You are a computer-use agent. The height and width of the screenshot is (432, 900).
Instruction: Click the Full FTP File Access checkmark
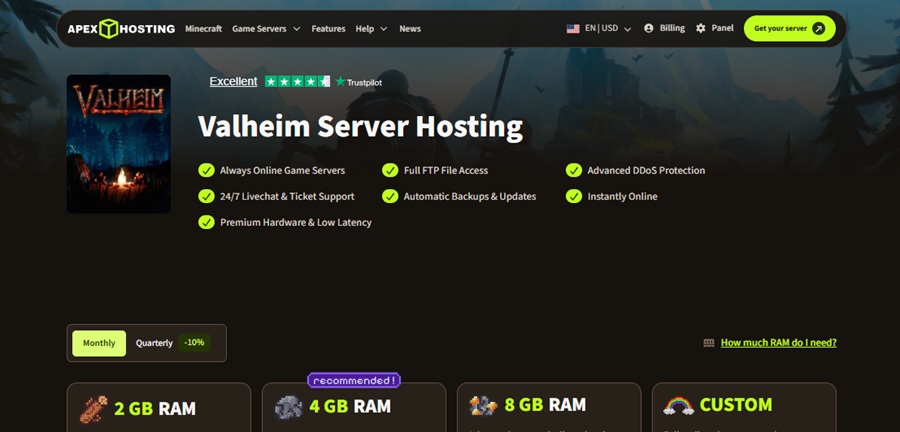tap(390, 170)
